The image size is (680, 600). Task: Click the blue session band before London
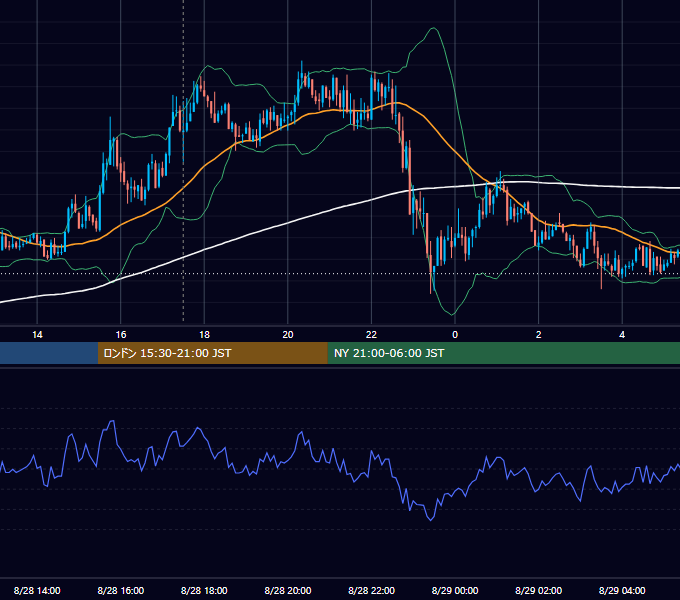(49, 353)
